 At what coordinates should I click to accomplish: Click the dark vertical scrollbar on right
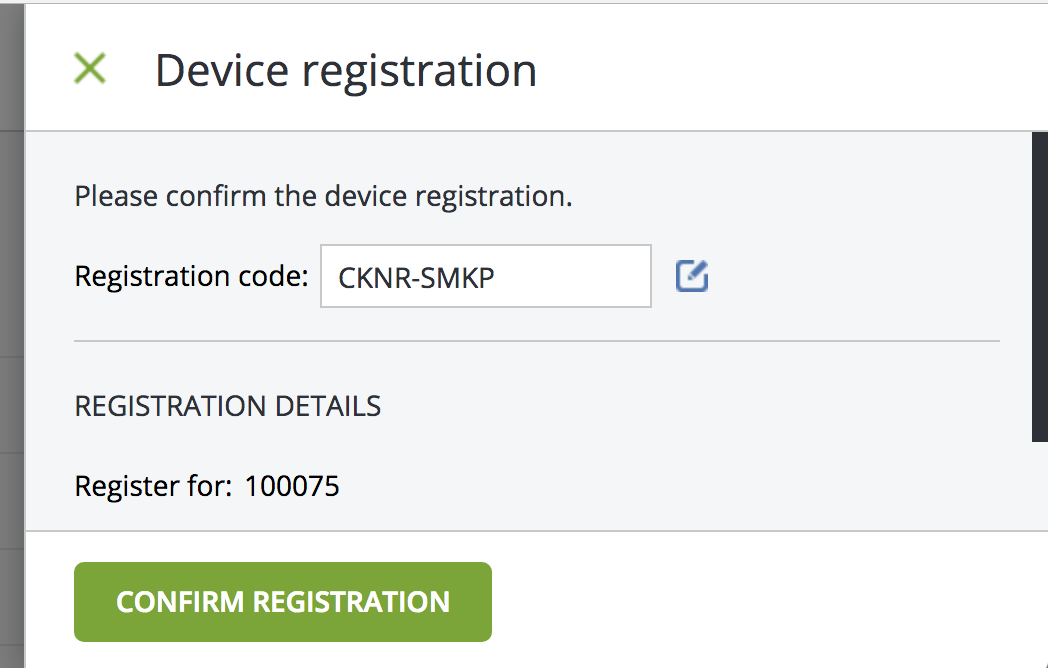click(x=1040, y=287)
